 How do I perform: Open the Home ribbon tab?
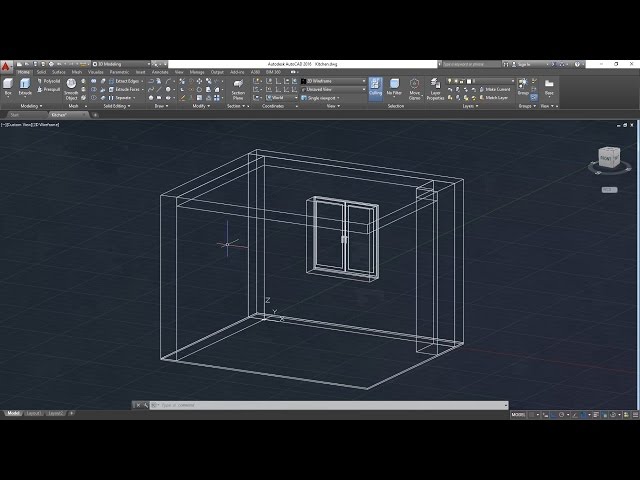(23, 72)
